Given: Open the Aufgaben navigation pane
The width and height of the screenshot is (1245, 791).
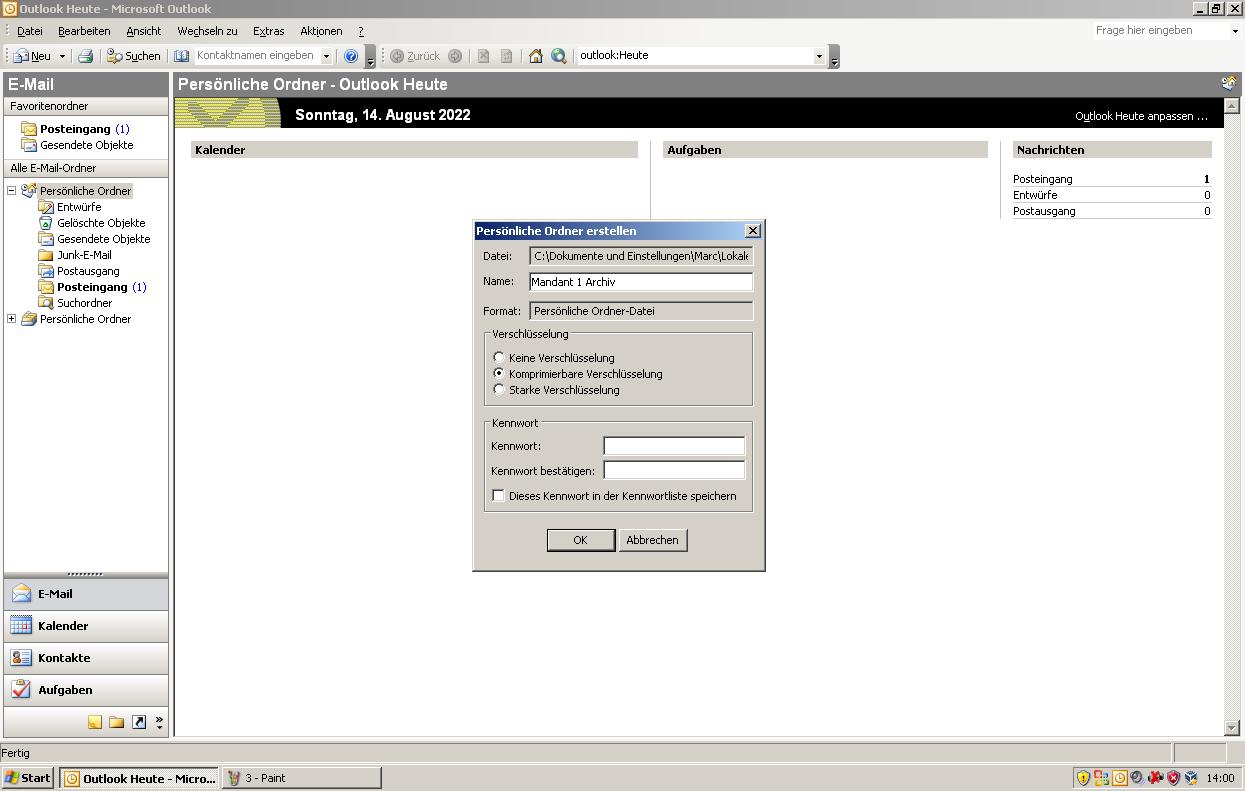Looking at the screenshot, I should 86,690.
